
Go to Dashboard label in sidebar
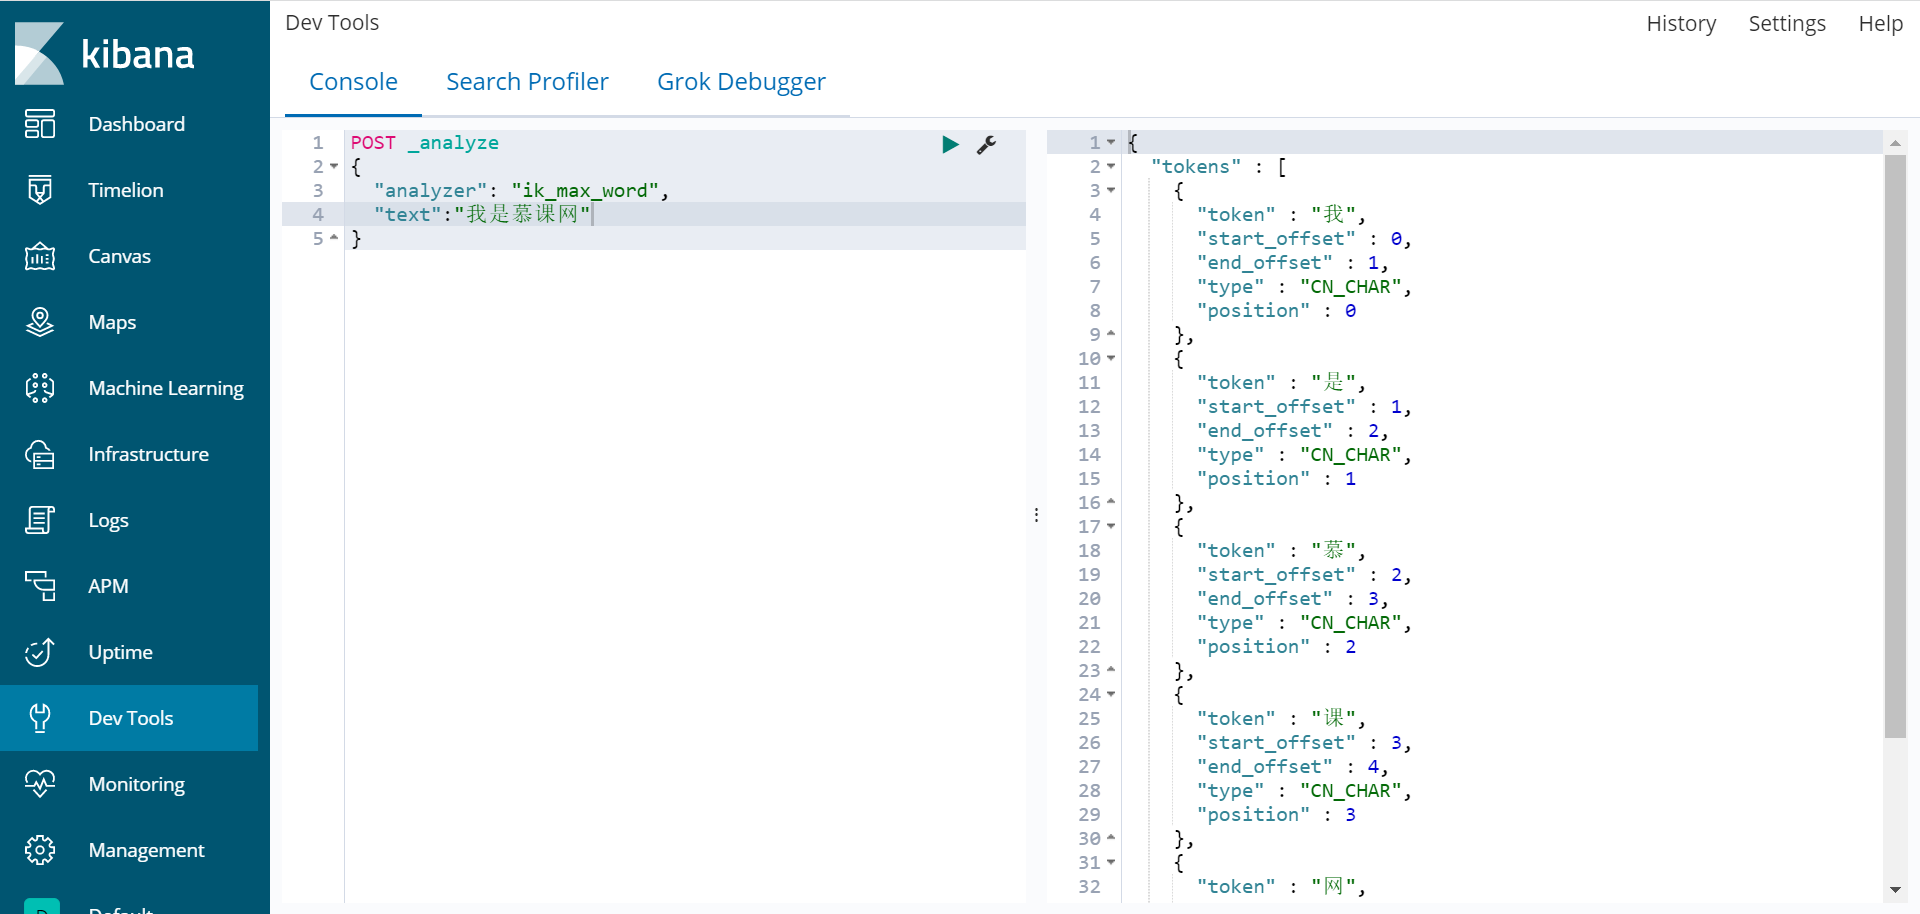pos(137,124)
